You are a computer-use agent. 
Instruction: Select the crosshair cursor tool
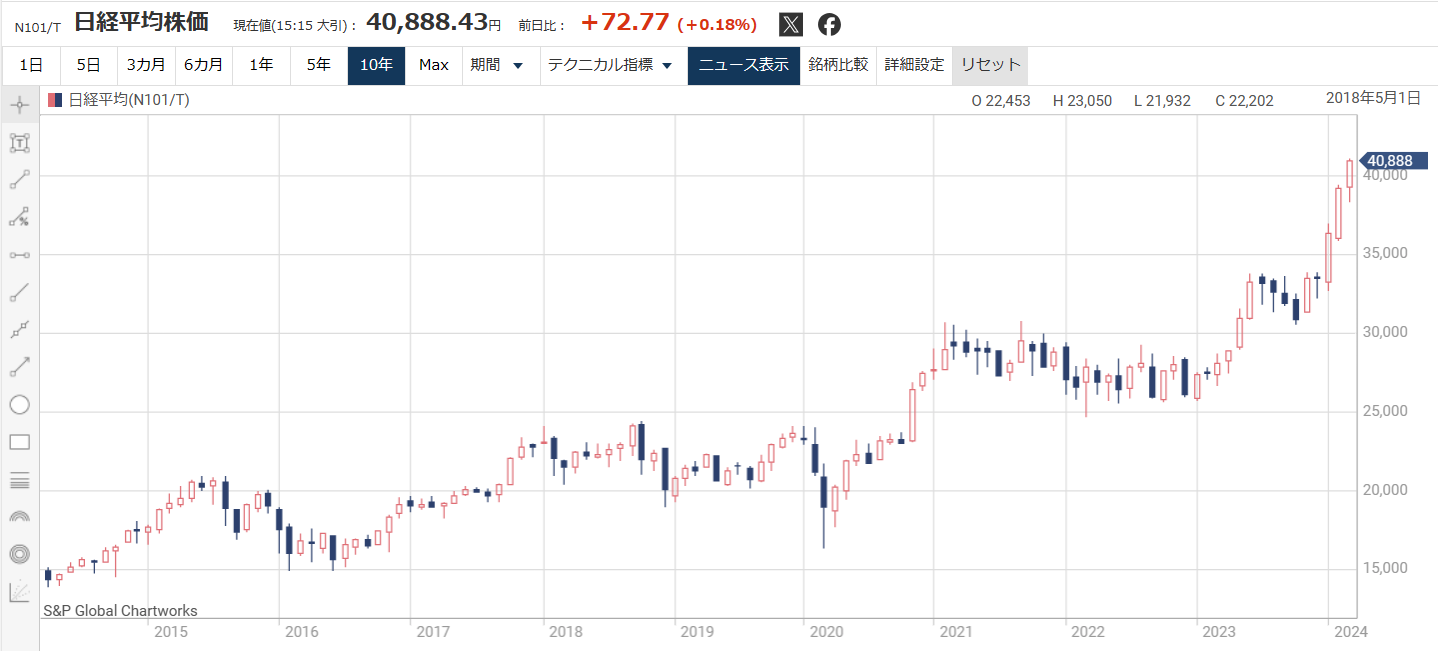19,105
